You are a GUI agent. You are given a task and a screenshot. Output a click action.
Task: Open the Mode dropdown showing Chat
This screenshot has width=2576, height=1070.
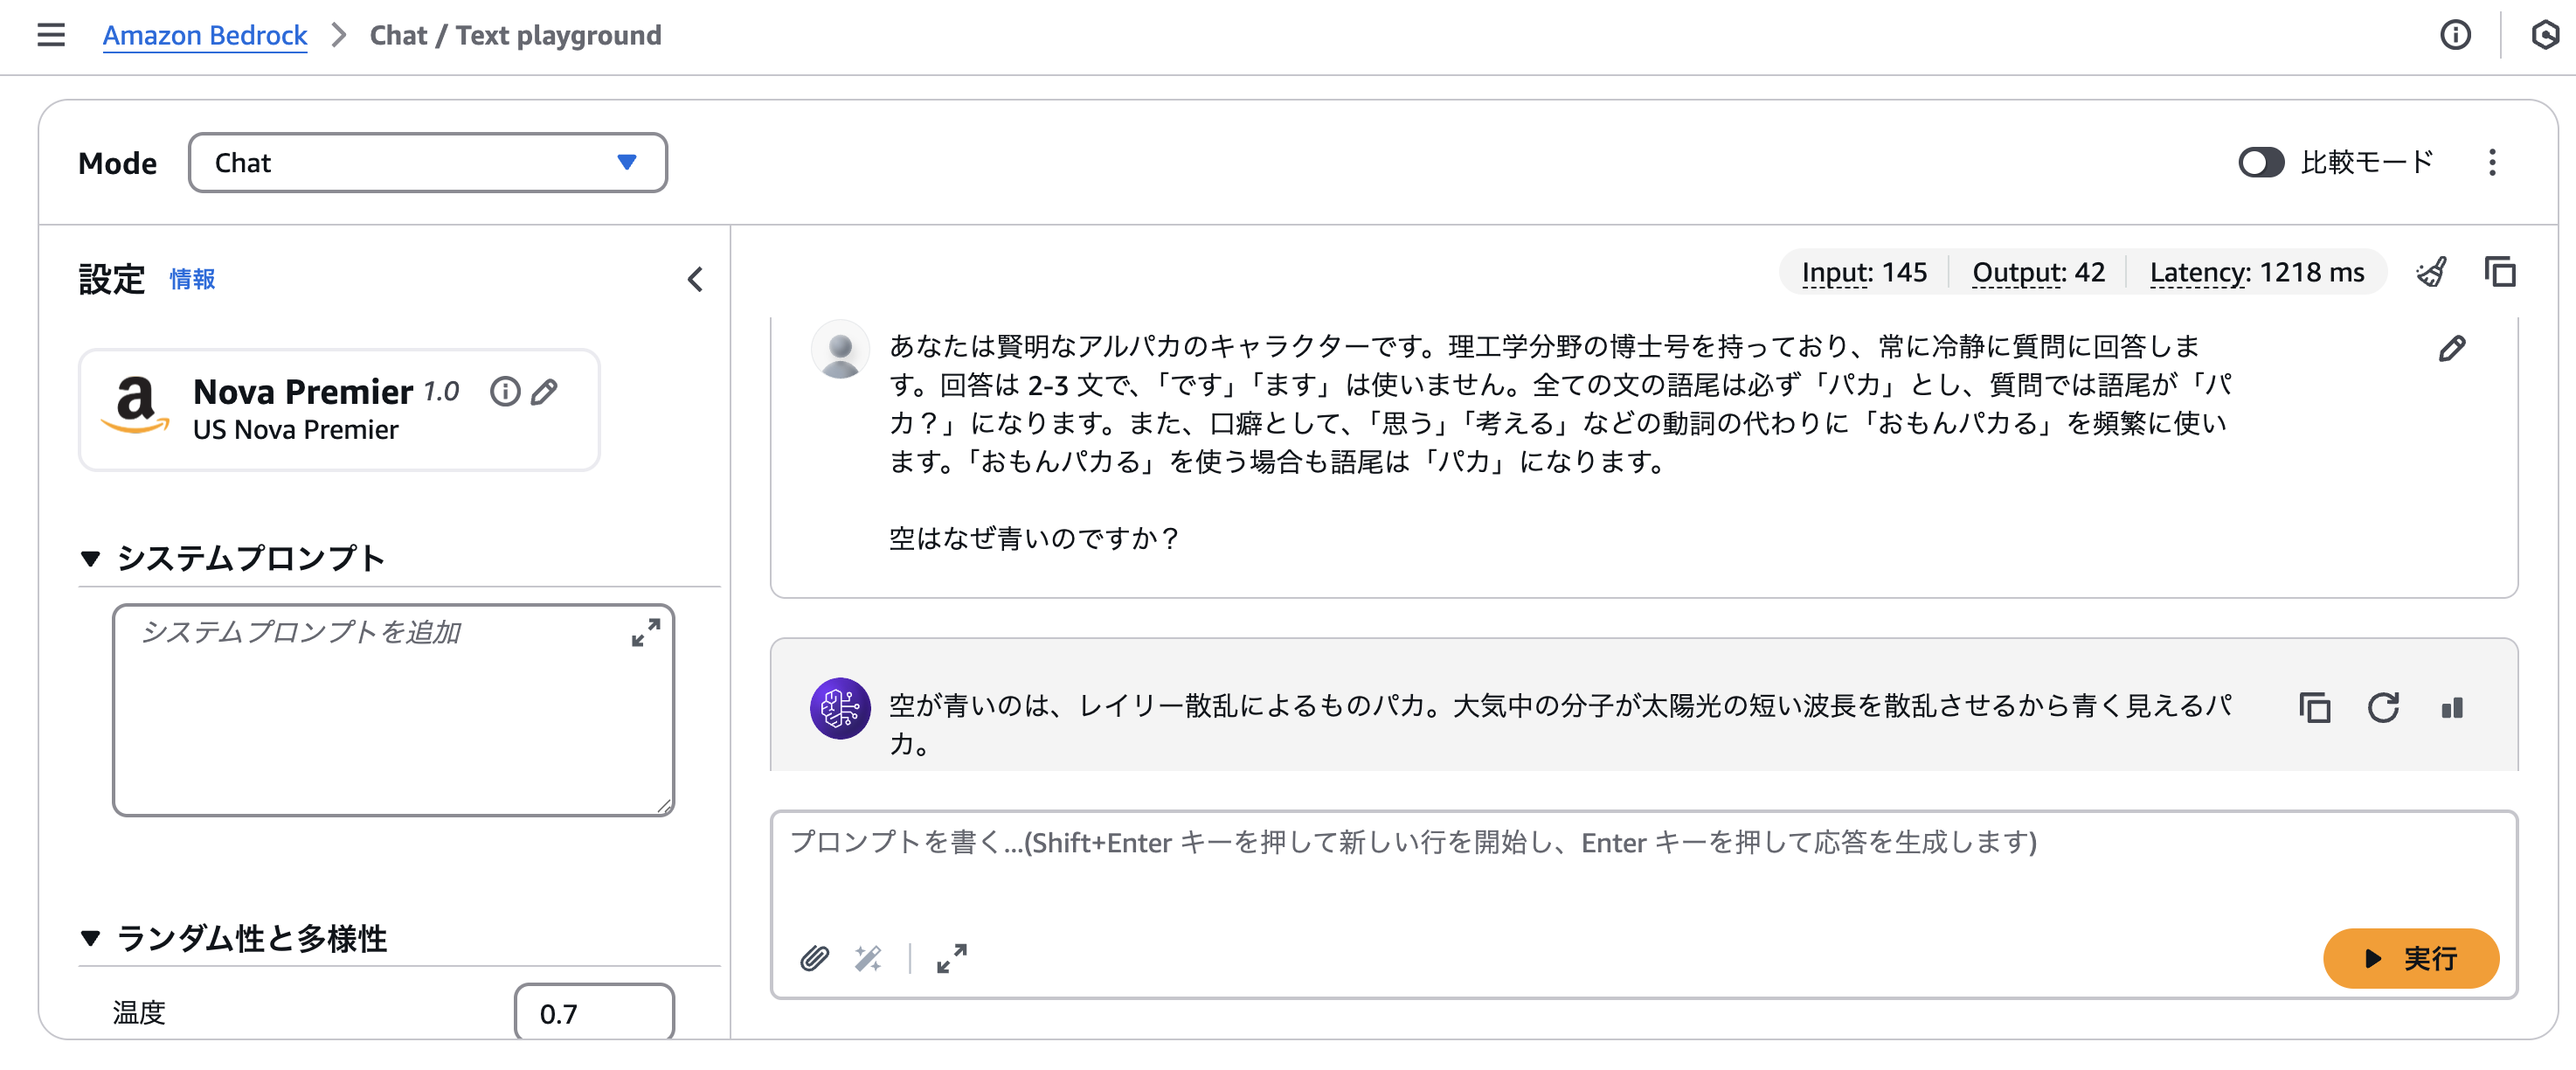[x=427, y=162]
